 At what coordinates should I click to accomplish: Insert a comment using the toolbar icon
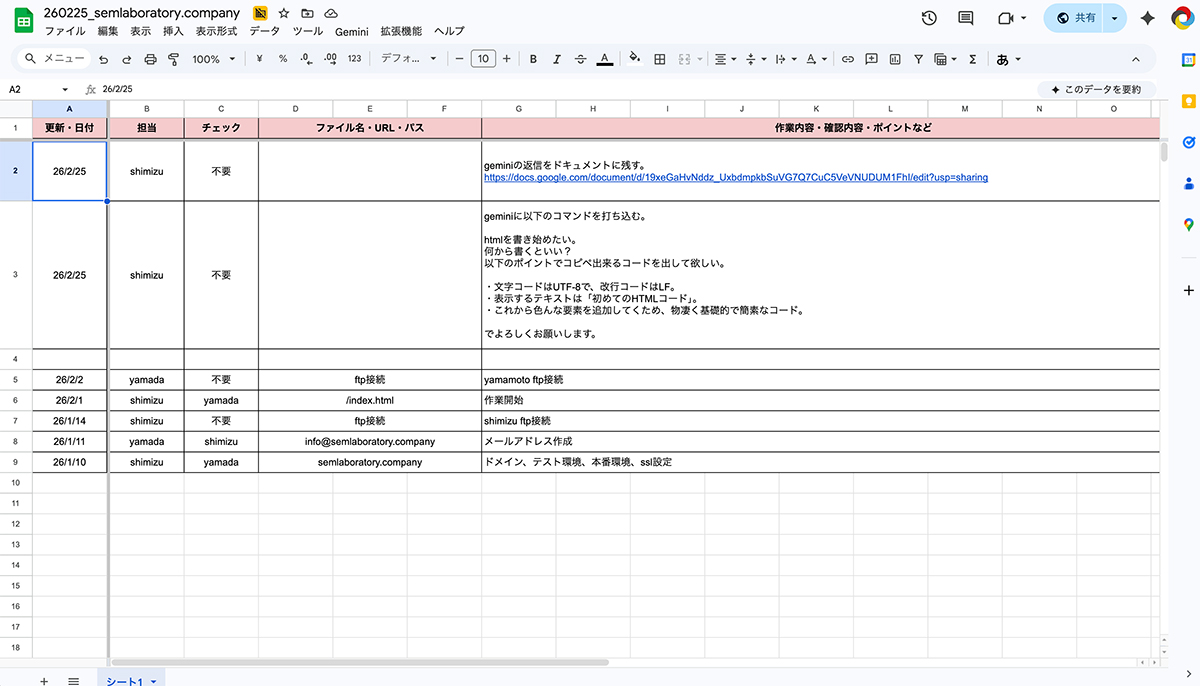[x=870, y=59]
